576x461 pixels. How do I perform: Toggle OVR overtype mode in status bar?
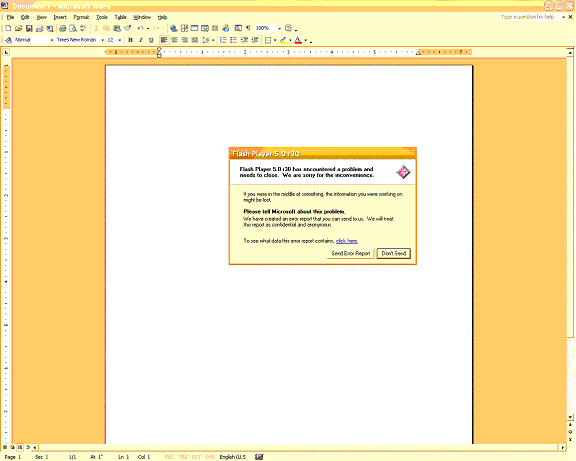pyautogui.click(x=210, y=457)
